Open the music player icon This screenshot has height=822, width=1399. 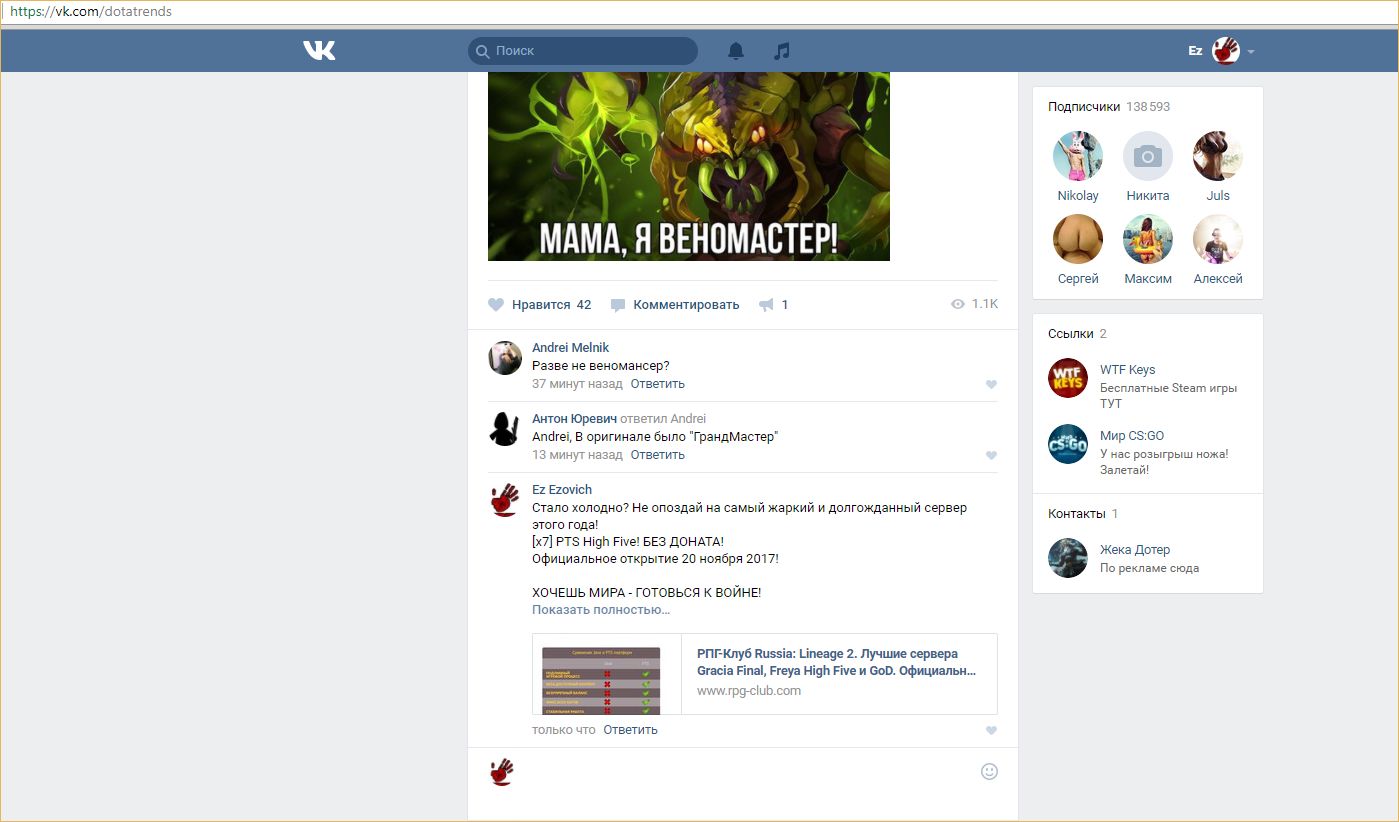click(x=782, y=51)
